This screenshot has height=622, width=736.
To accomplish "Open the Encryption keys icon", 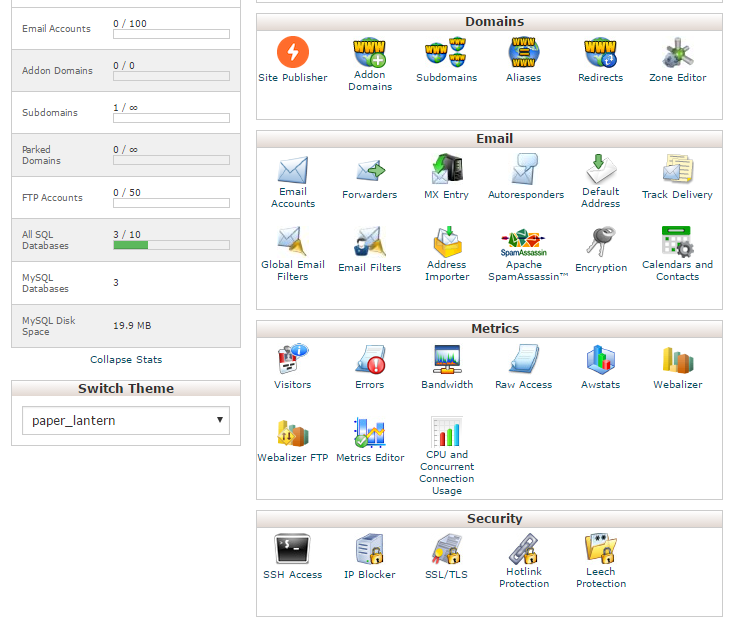I will (600, 243).
